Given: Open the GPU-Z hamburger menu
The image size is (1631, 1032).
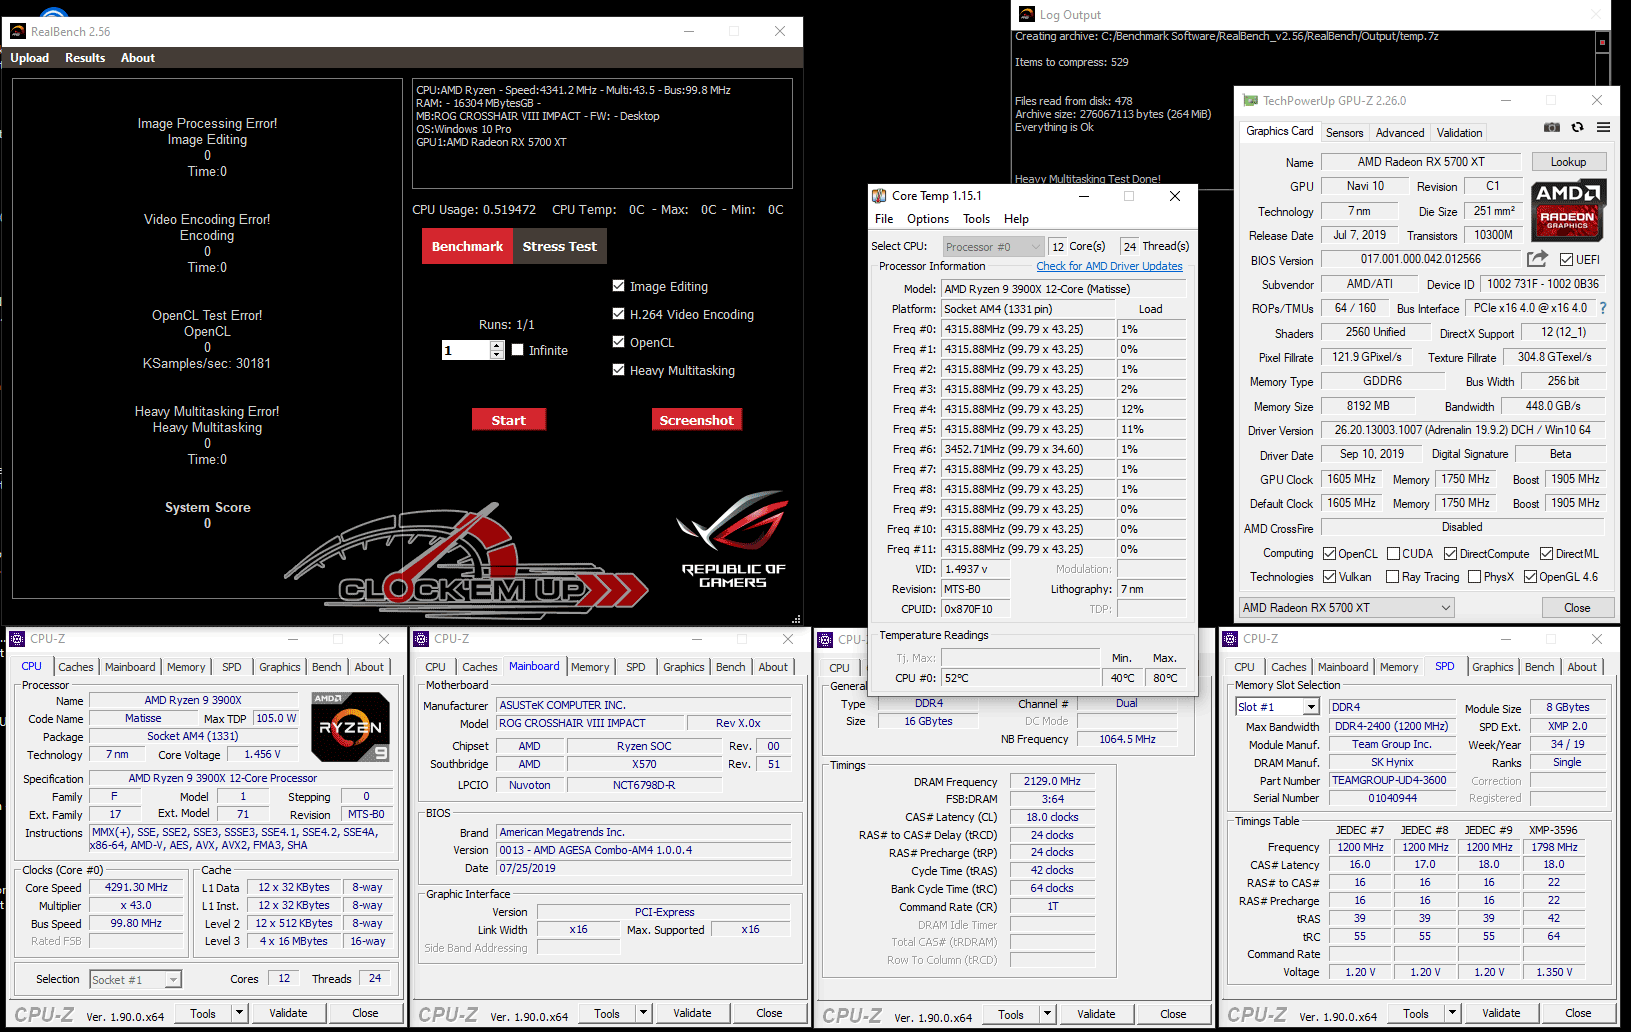Looking at the screenshot, I should pos(1603,128).
